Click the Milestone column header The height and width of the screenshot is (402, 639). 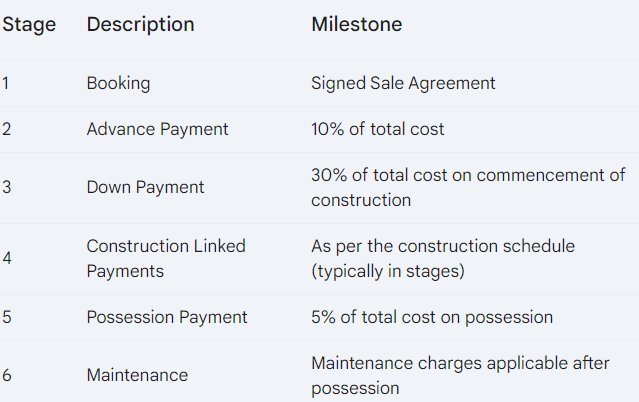pyautogui.click(x=357, y=24)
